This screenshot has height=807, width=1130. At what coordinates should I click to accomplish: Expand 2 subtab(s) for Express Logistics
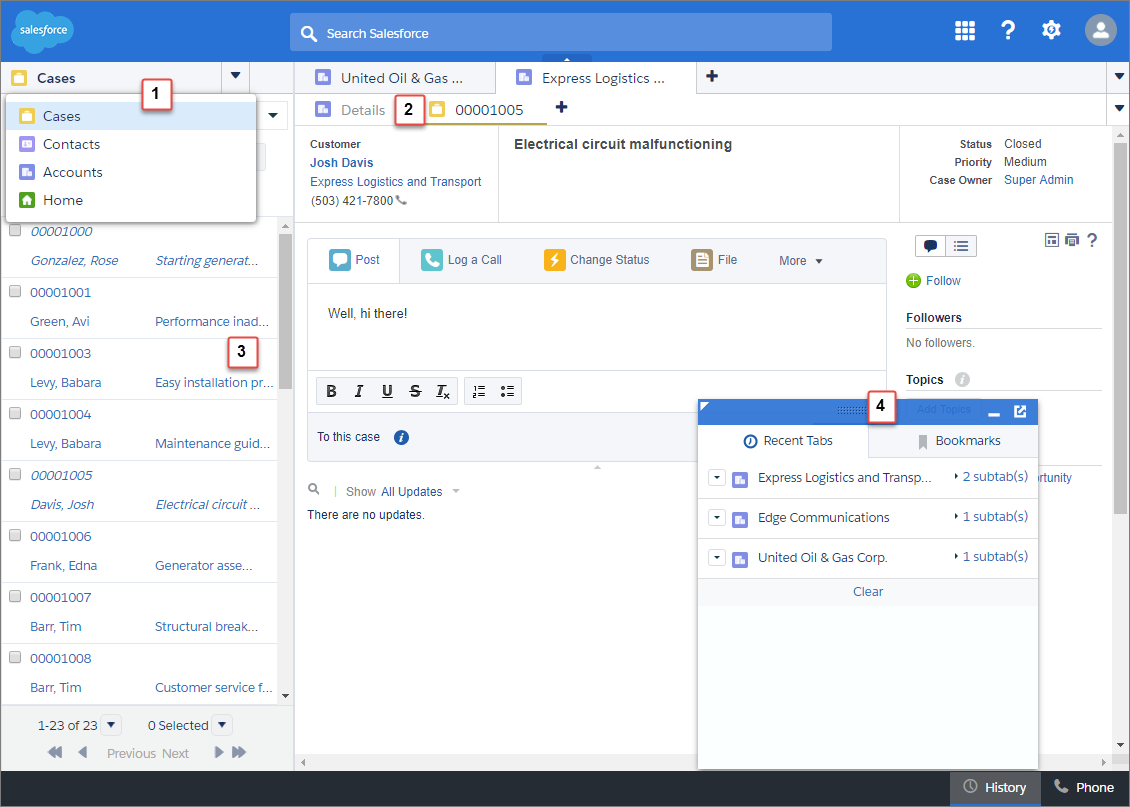991,476
